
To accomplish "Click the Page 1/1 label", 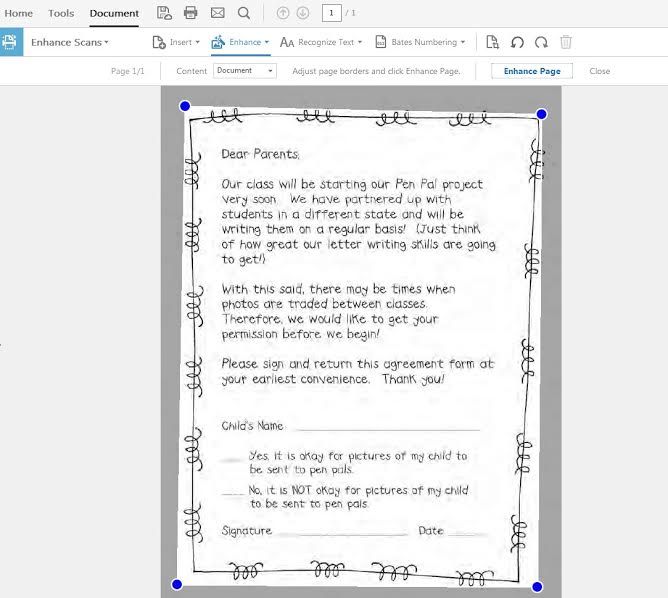I will click(x=127, y=71).
